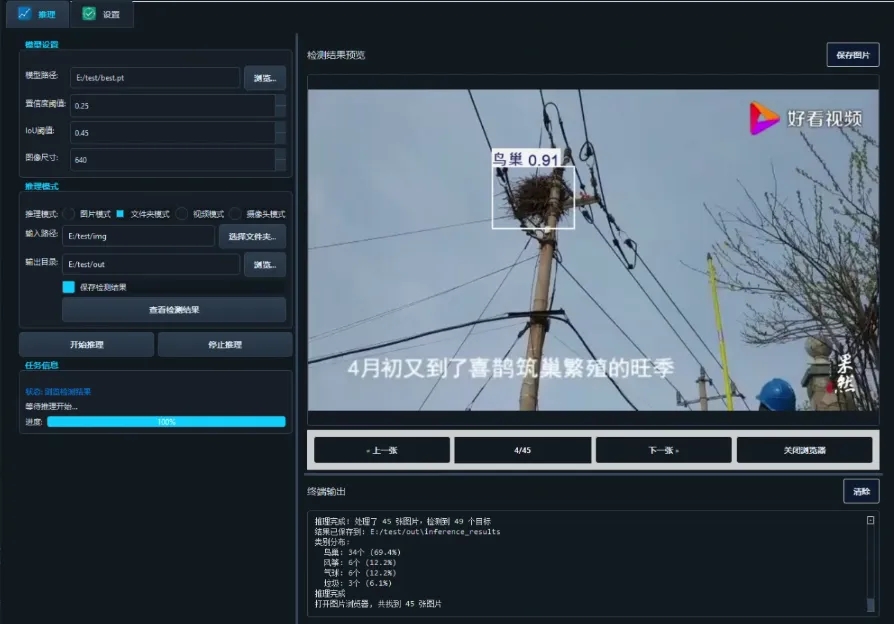Viewport: 894px width, 624px height.
Task: Click the 模型路径 field showing E:/test/best.pt
Action: [155, 78]
